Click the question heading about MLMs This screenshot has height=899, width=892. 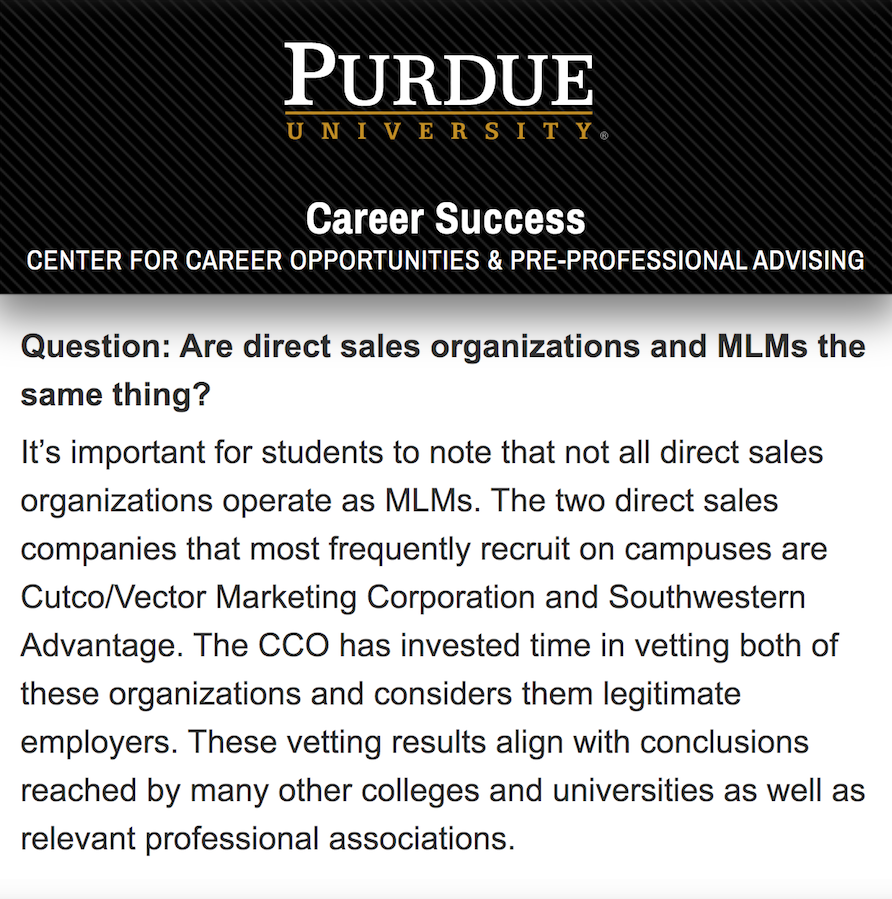pyautogui.click(x=443, y=370)
